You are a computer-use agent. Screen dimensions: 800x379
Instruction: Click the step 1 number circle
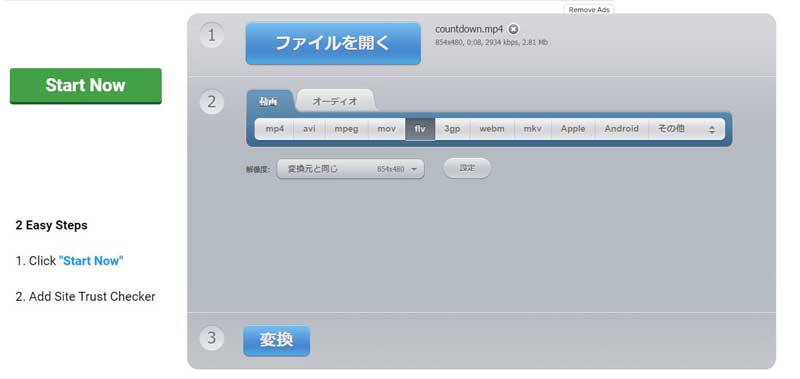click(212, 35)
